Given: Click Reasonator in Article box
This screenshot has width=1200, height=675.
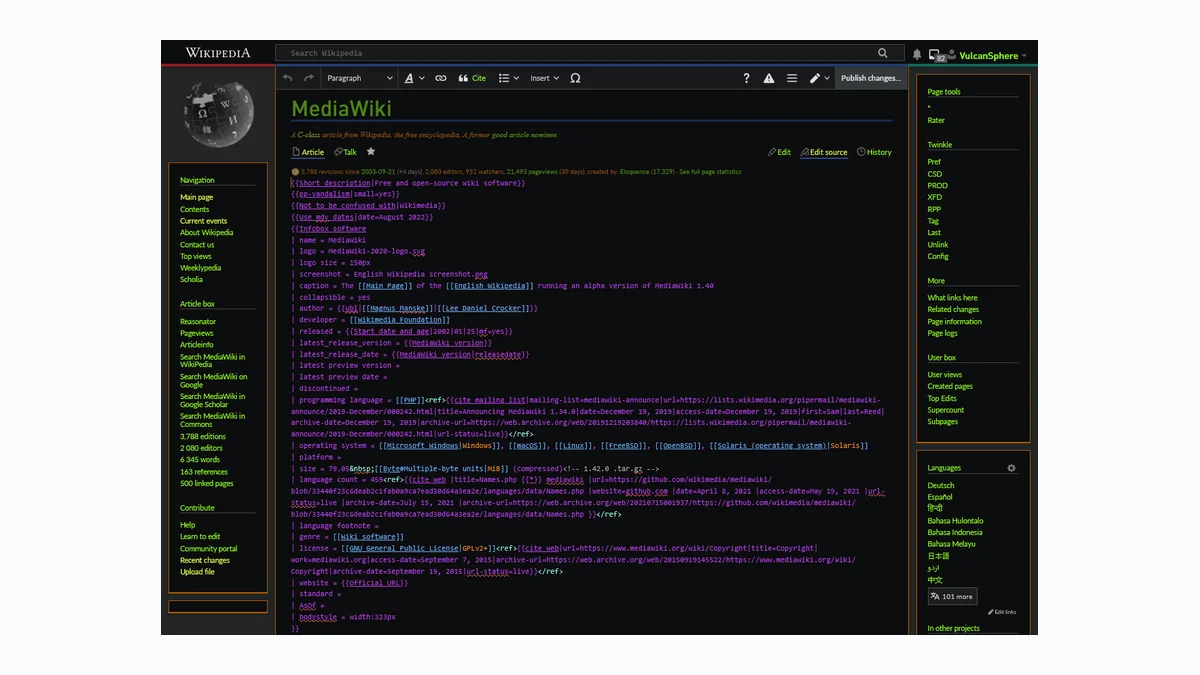Looking at the screenshot, I should click(198, 321).
